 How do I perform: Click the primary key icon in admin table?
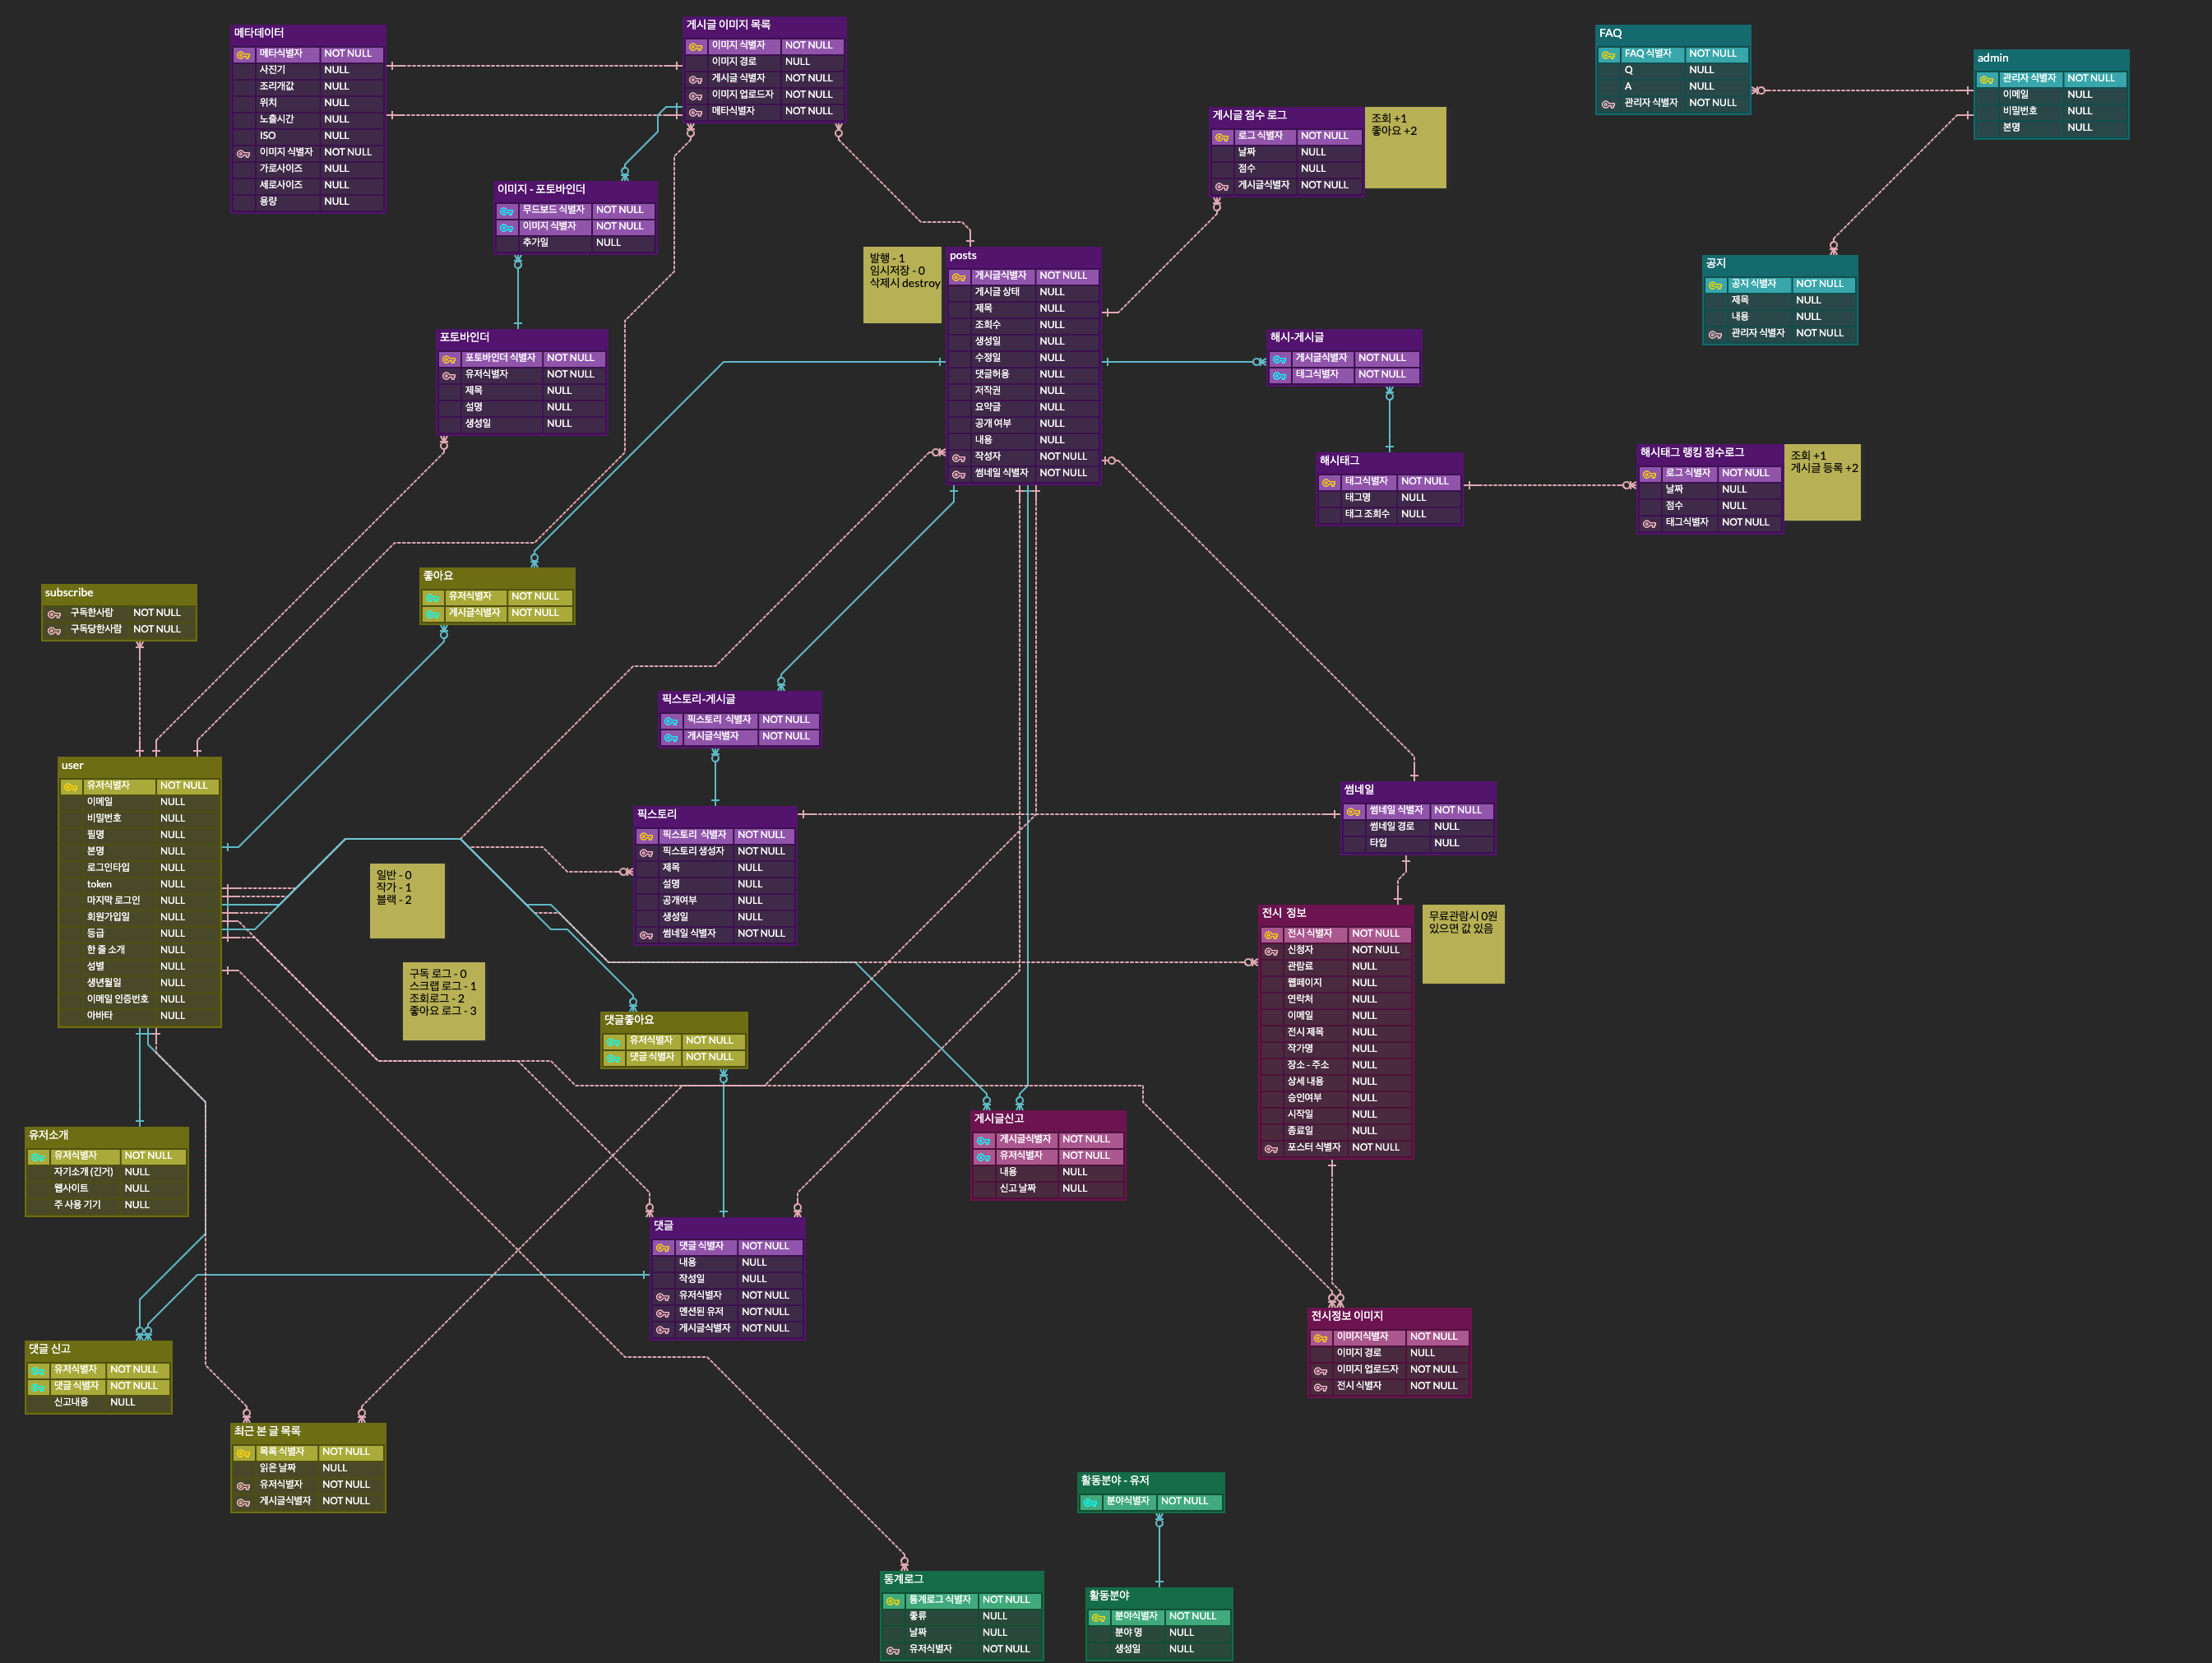[1986, 79]
